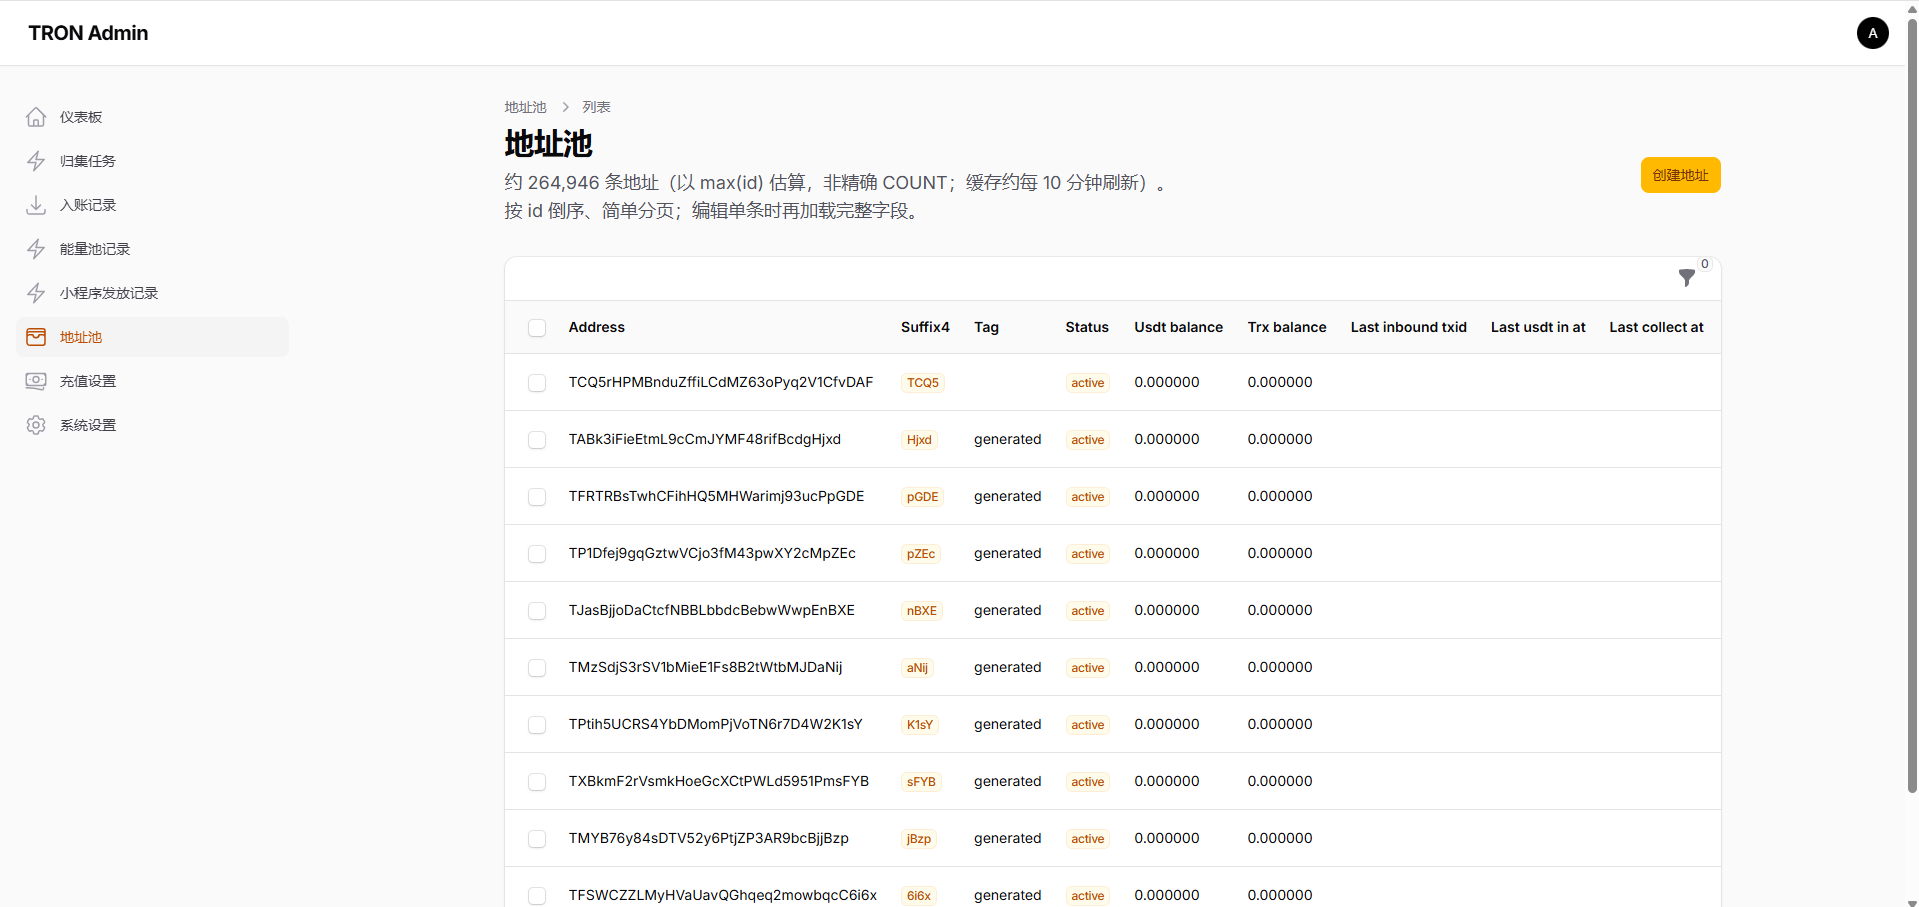The width and height of the screenshot is (1919, 907).
Task: Click the 入账记录 download icon
Action: pos(36,205)
